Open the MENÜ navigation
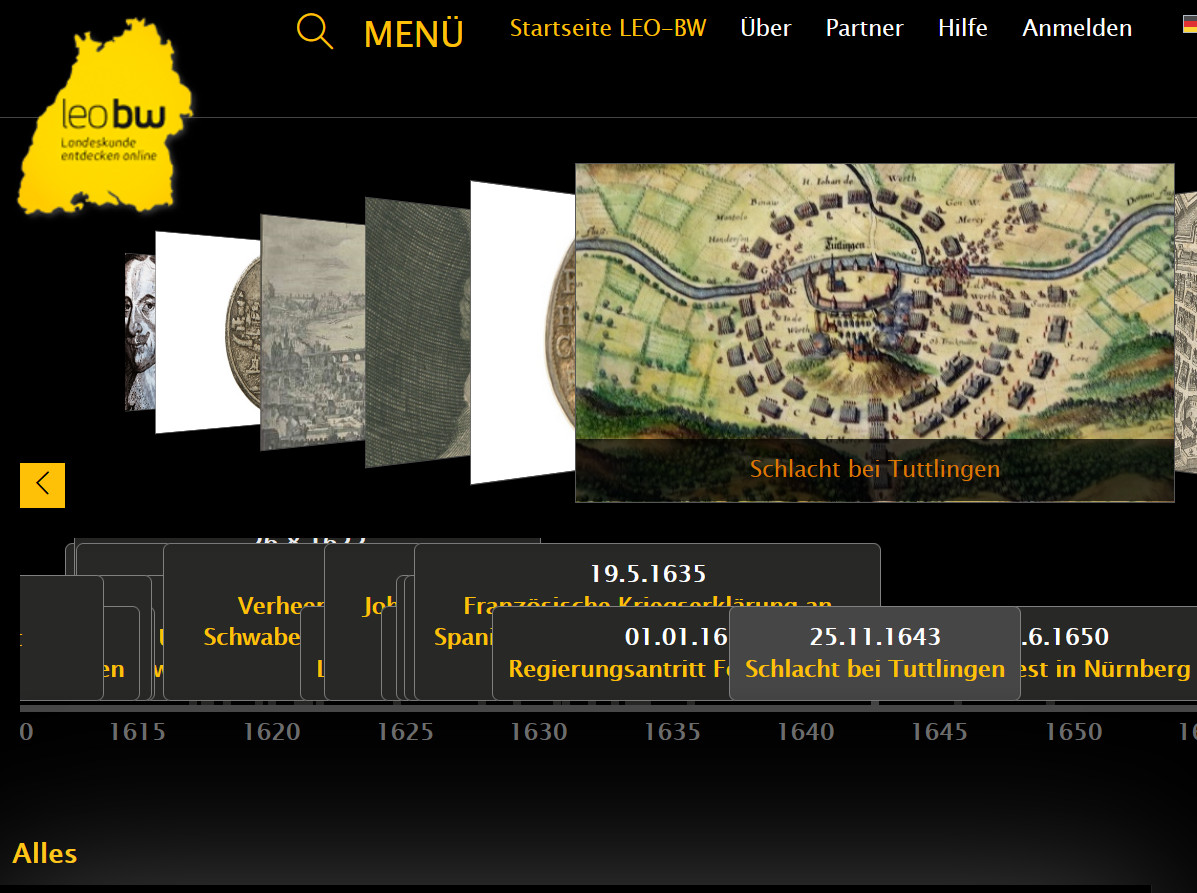The width and height of the screenshot is (1197, 893). click(414, 34)
